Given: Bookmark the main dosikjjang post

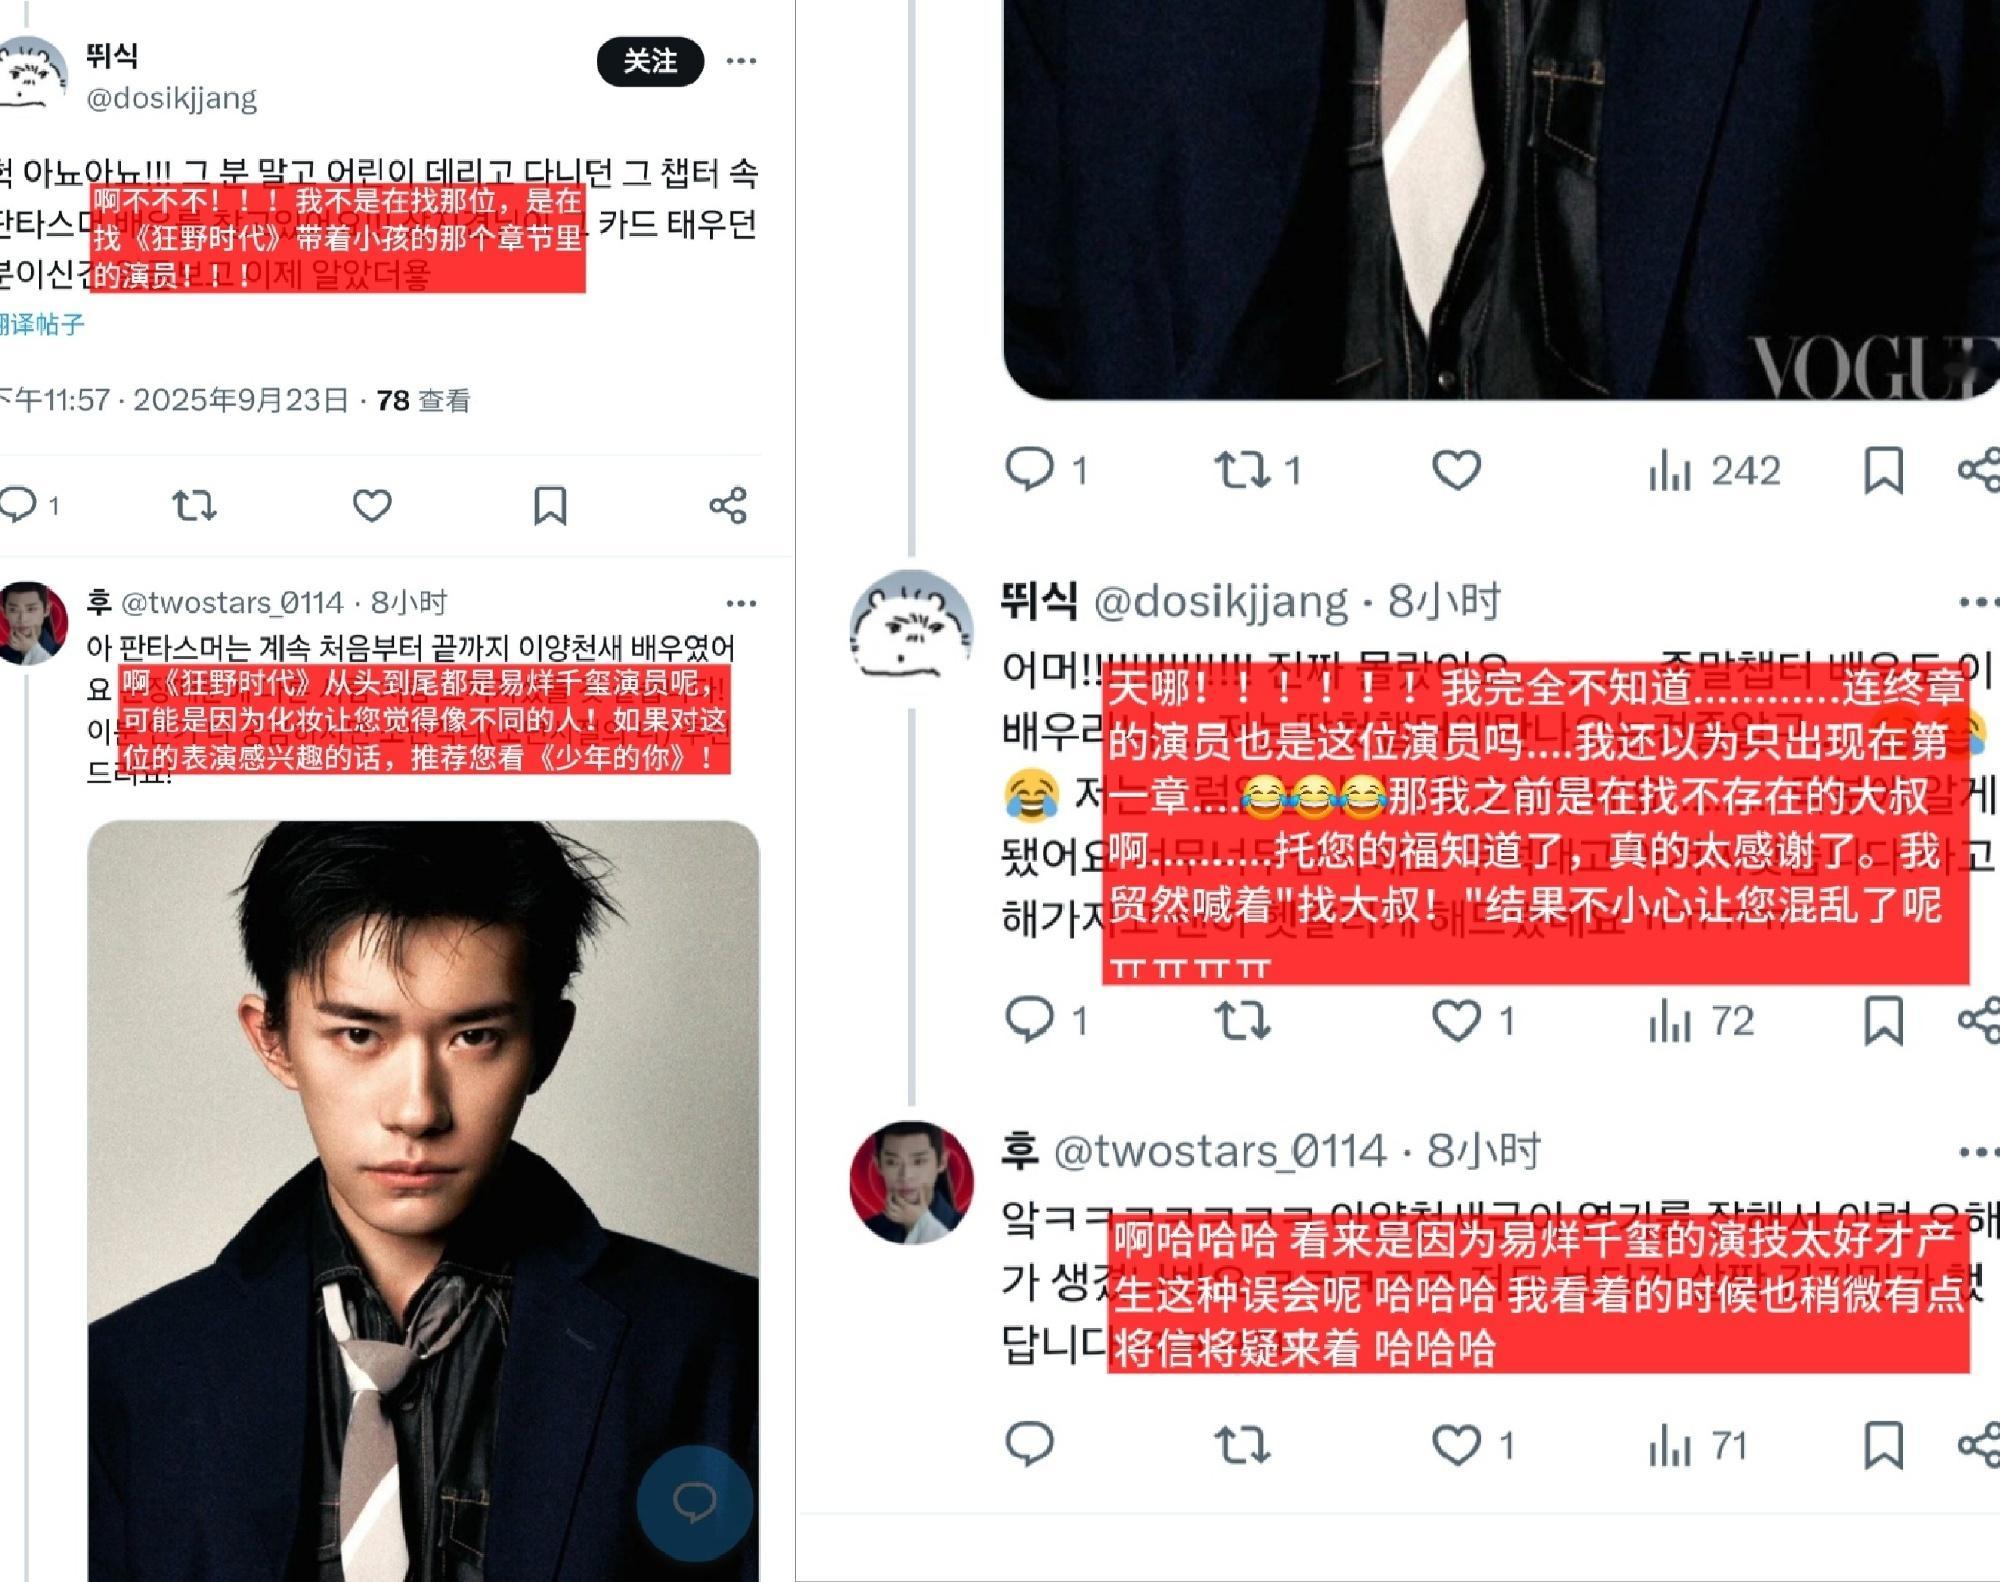Looking at the screenshot, I should [x=550, y=505].
